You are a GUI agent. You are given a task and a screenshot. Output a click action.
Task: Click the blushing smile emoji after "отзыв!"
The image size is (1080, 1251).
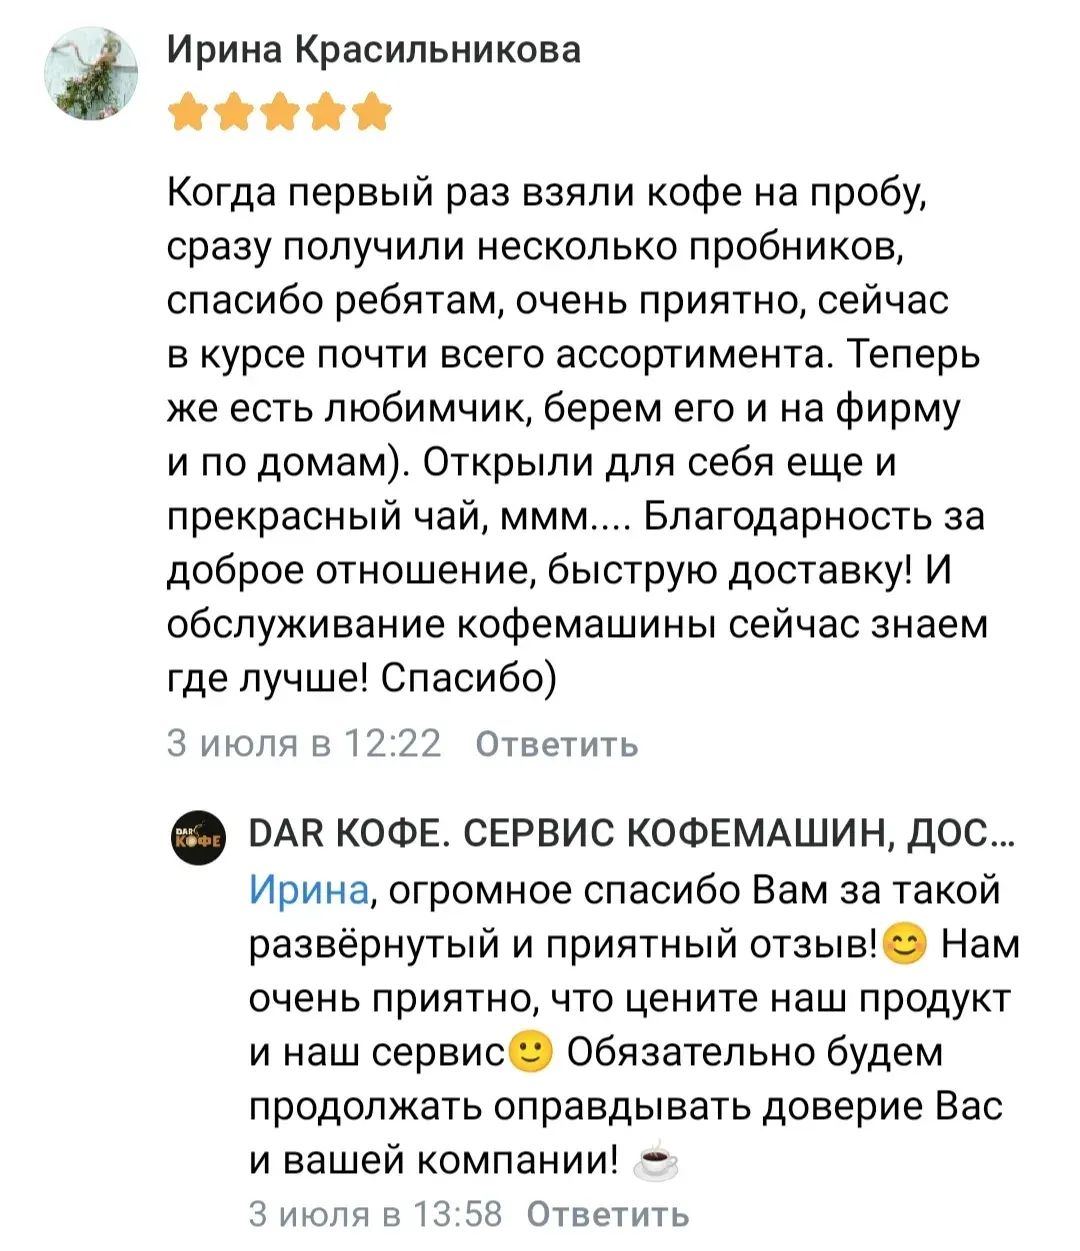[906, 944]
